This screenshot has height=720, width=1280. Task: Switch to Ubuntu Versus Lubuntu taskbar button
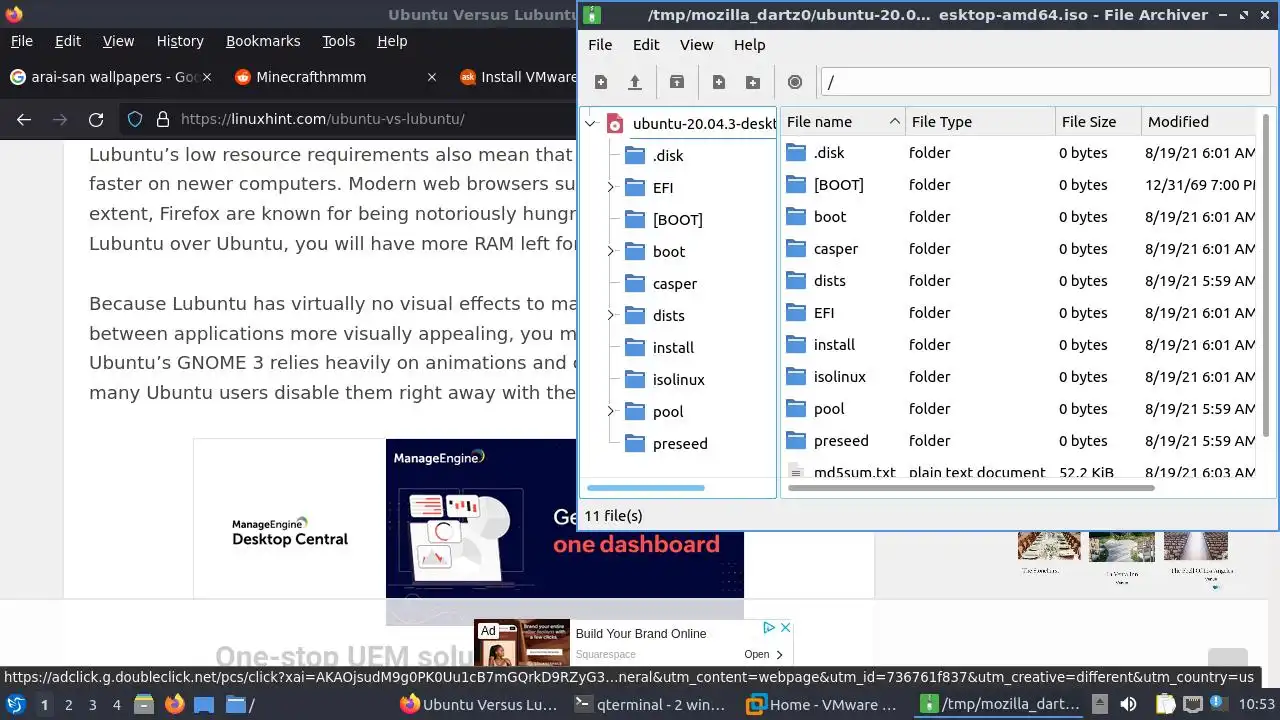(x=478, y=705)
